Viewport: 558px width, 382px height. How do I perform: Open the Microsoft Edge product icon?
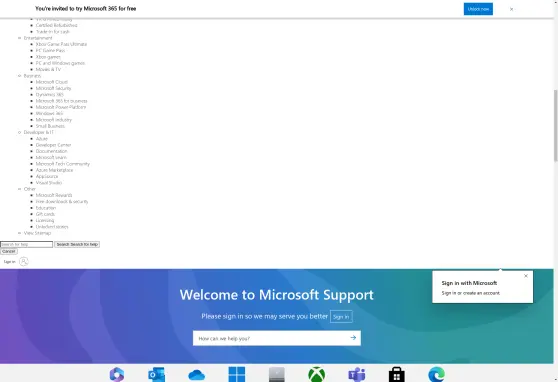[x=437, y=375]
